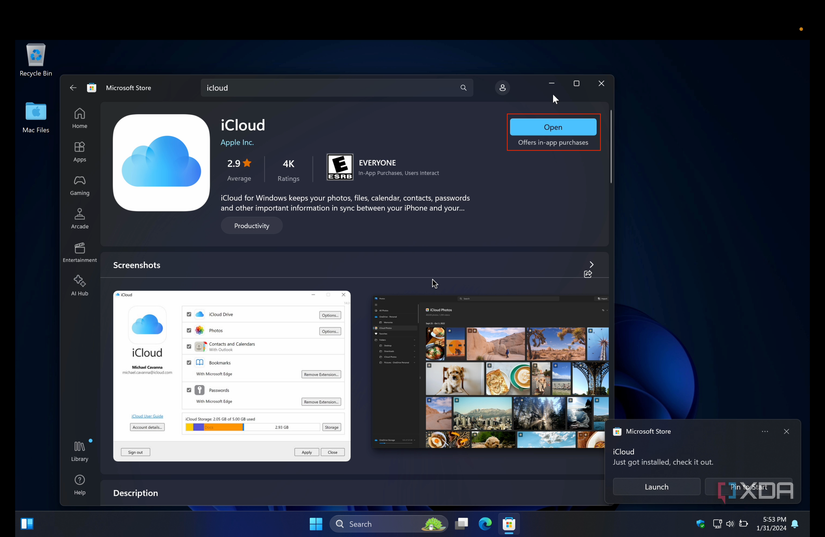Open the notification bell in system tray
825x537 pixels.
click(795, 524)
